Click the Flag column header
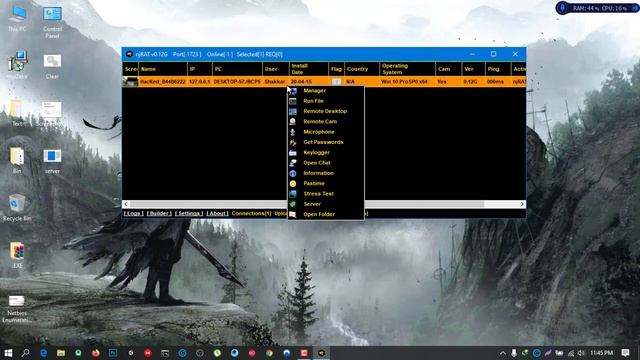 (x=336, y=69)
